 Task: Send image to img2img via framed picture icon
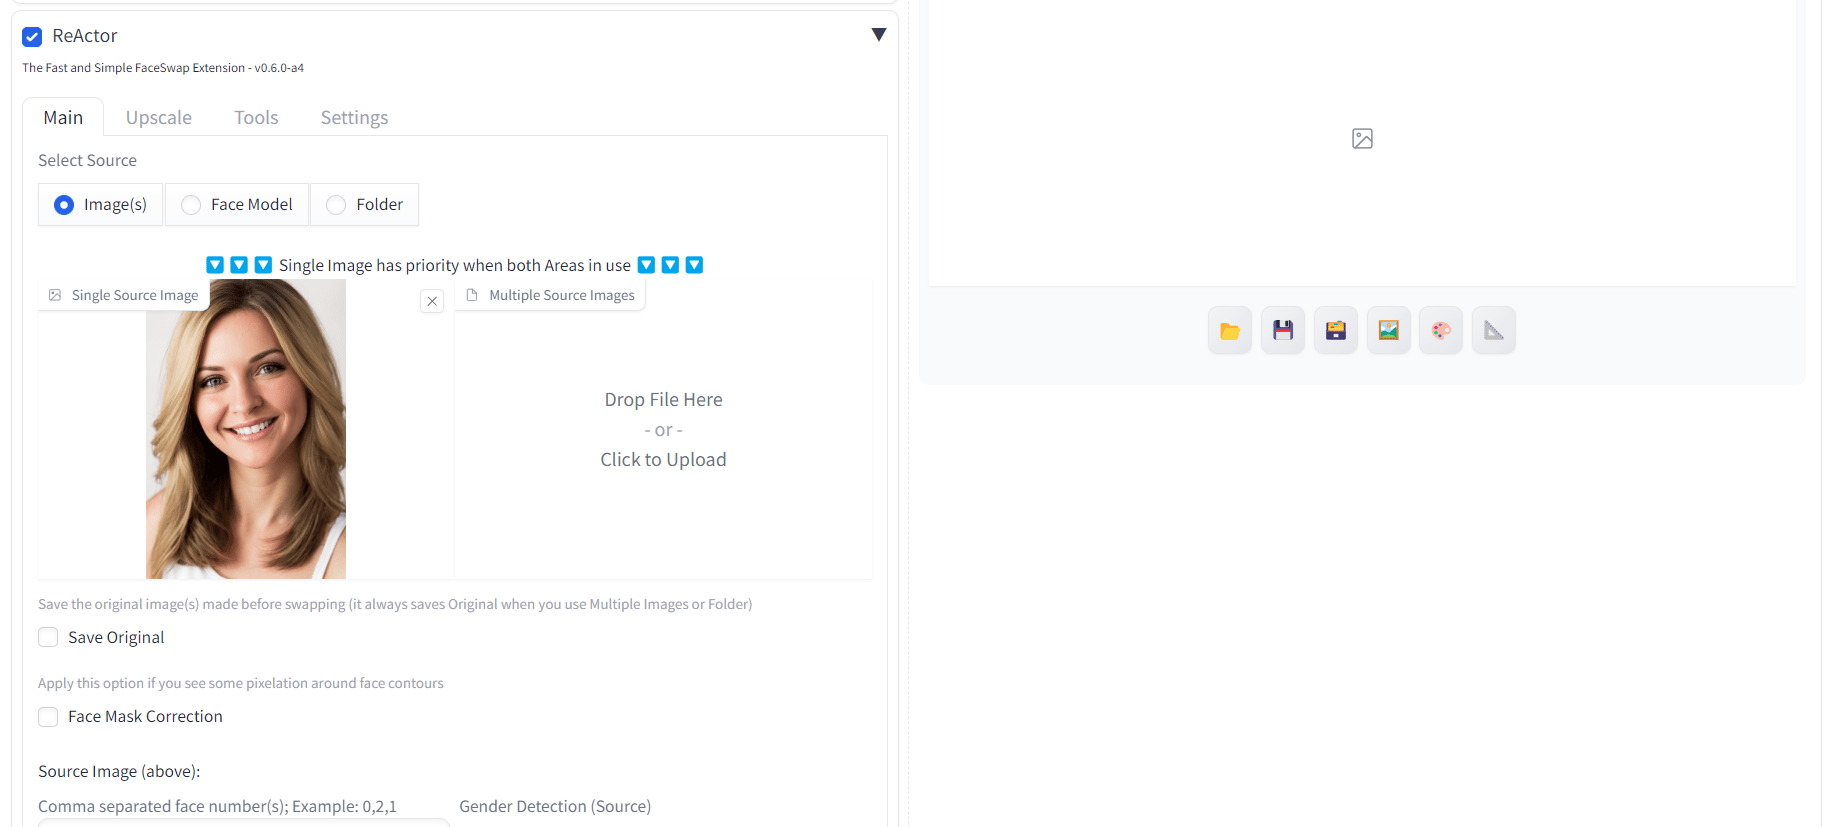(1388, 331)
